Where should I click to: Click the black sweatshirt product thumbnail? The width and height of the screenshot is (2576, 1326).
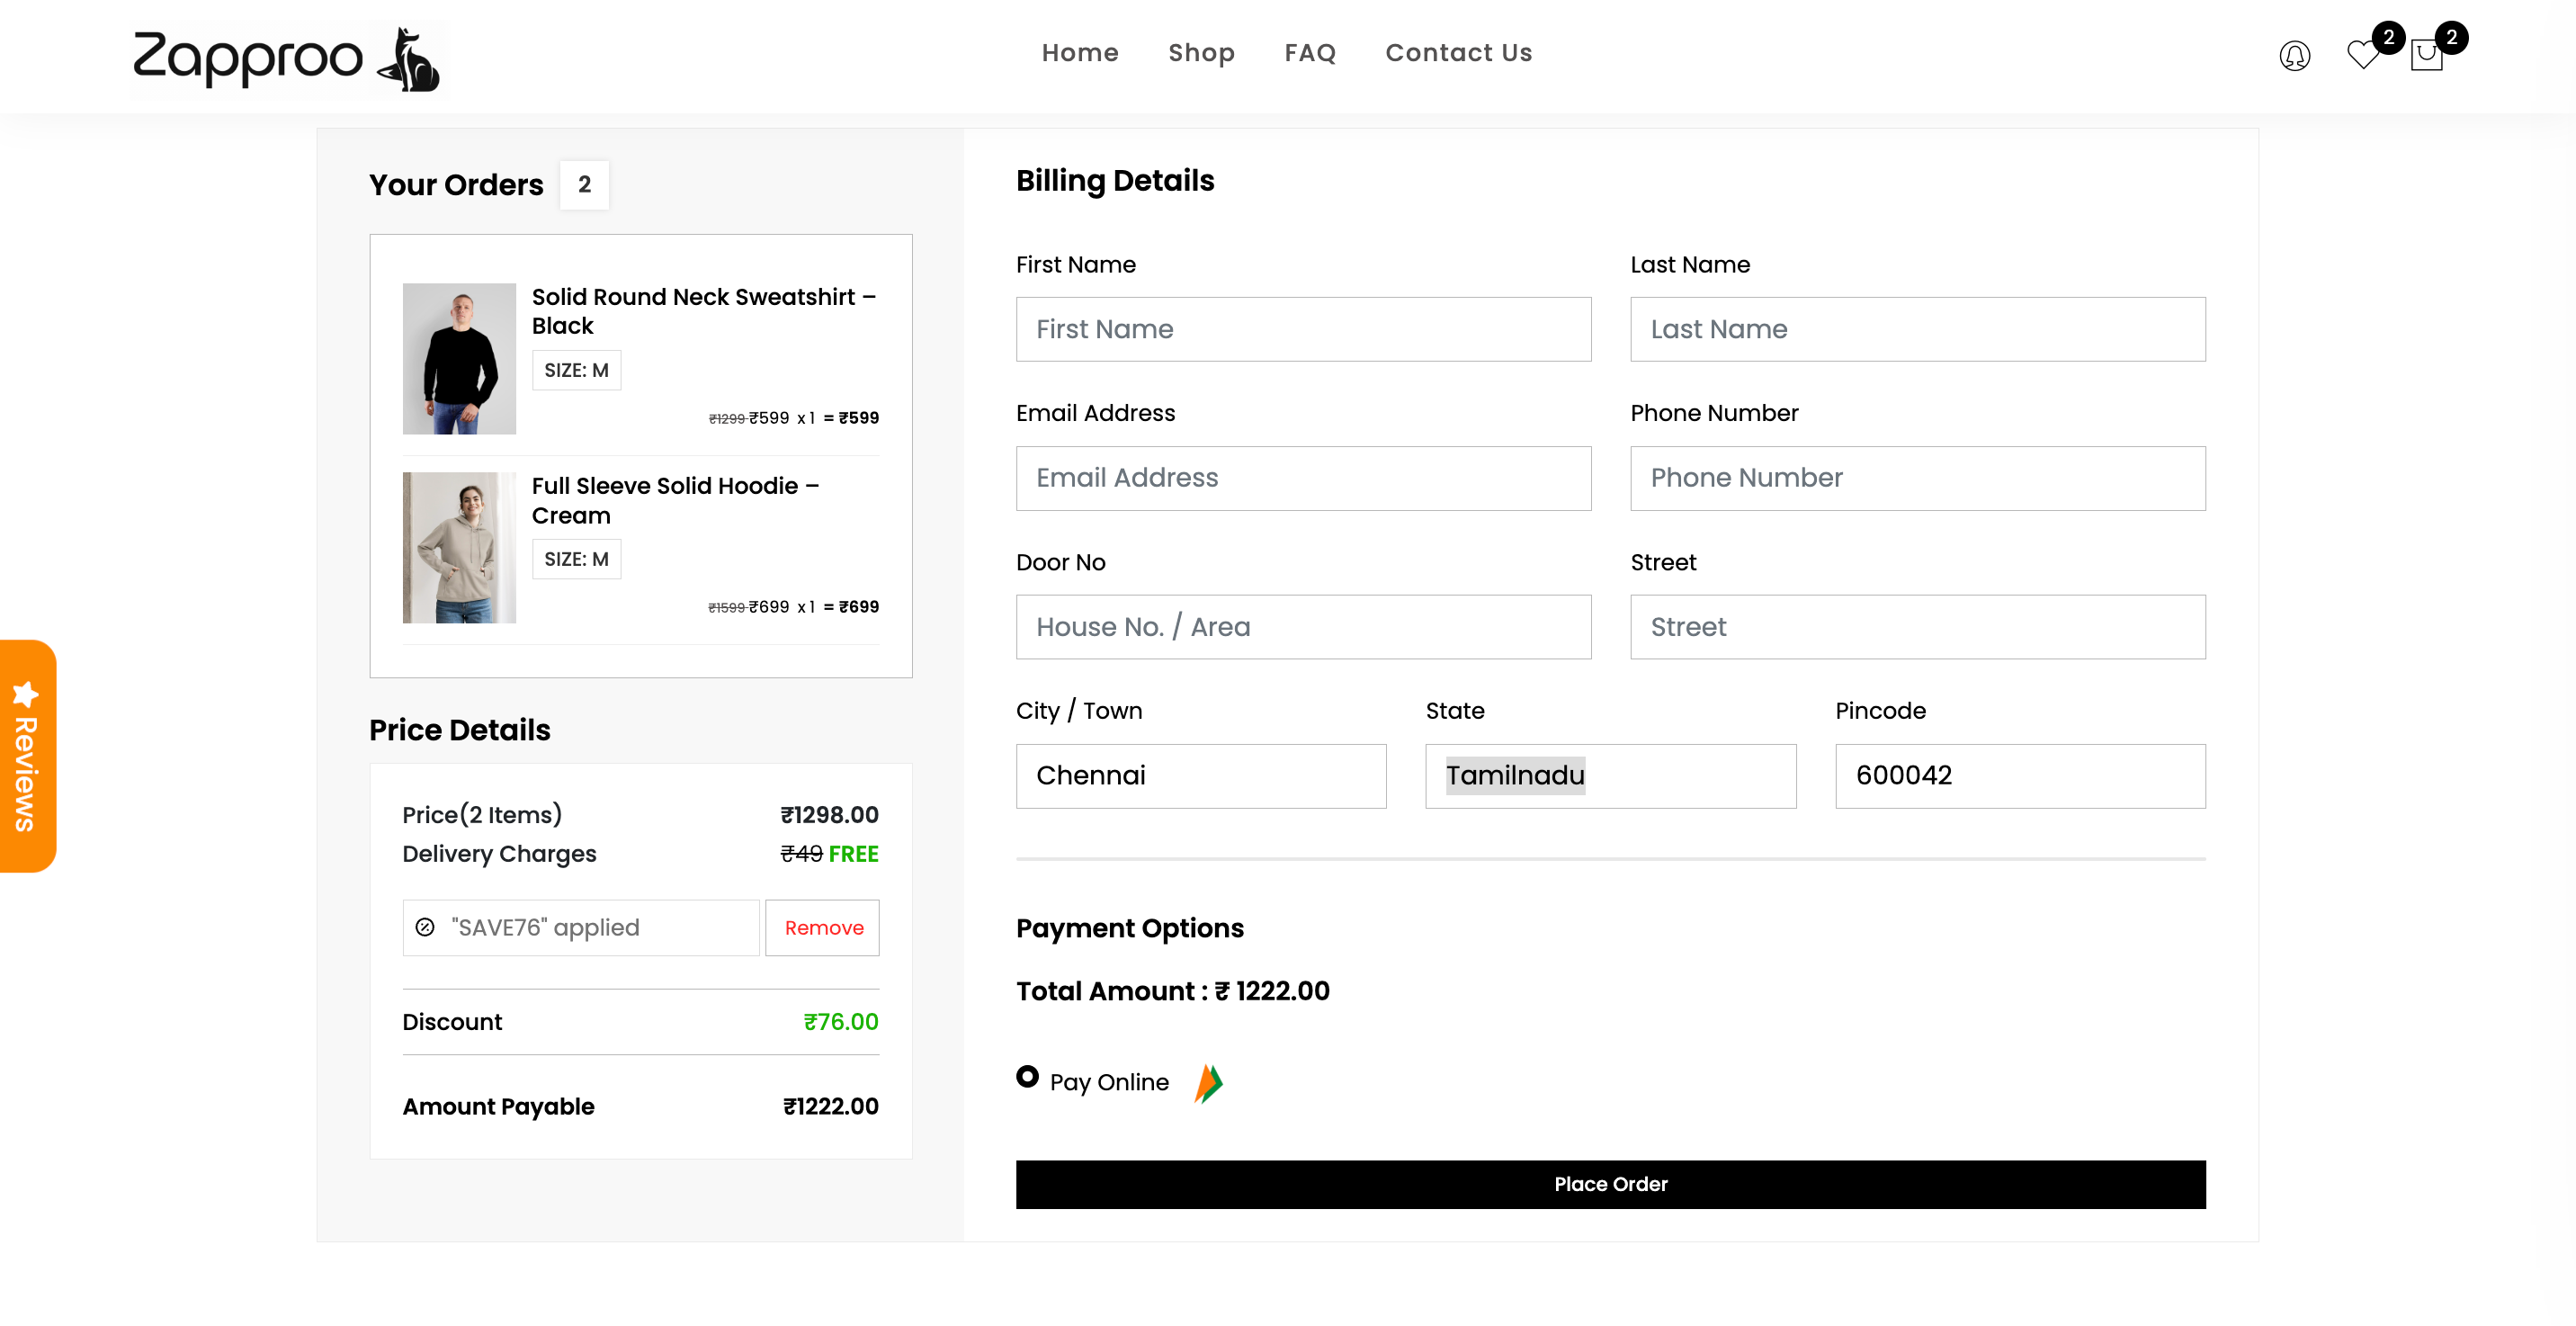(x=459, y=358)
